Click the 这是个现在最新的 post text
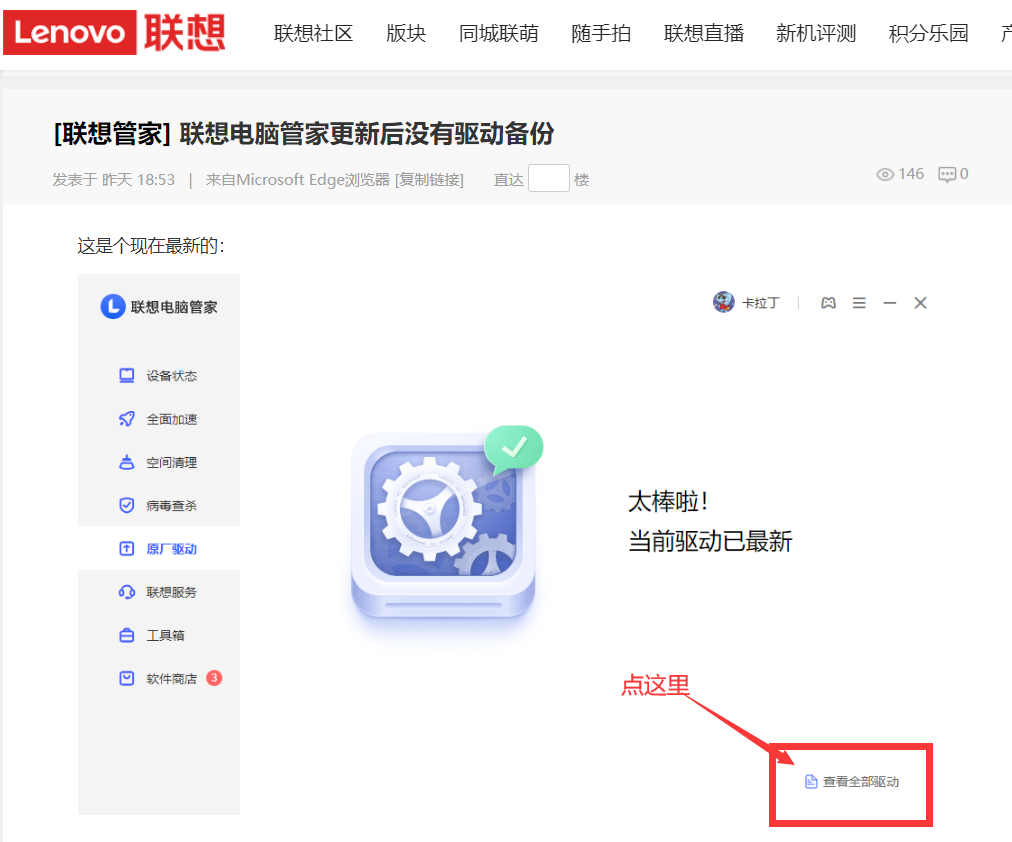Screen dimensions: 1012x842 pyautogui.click(x=151, y=246)
